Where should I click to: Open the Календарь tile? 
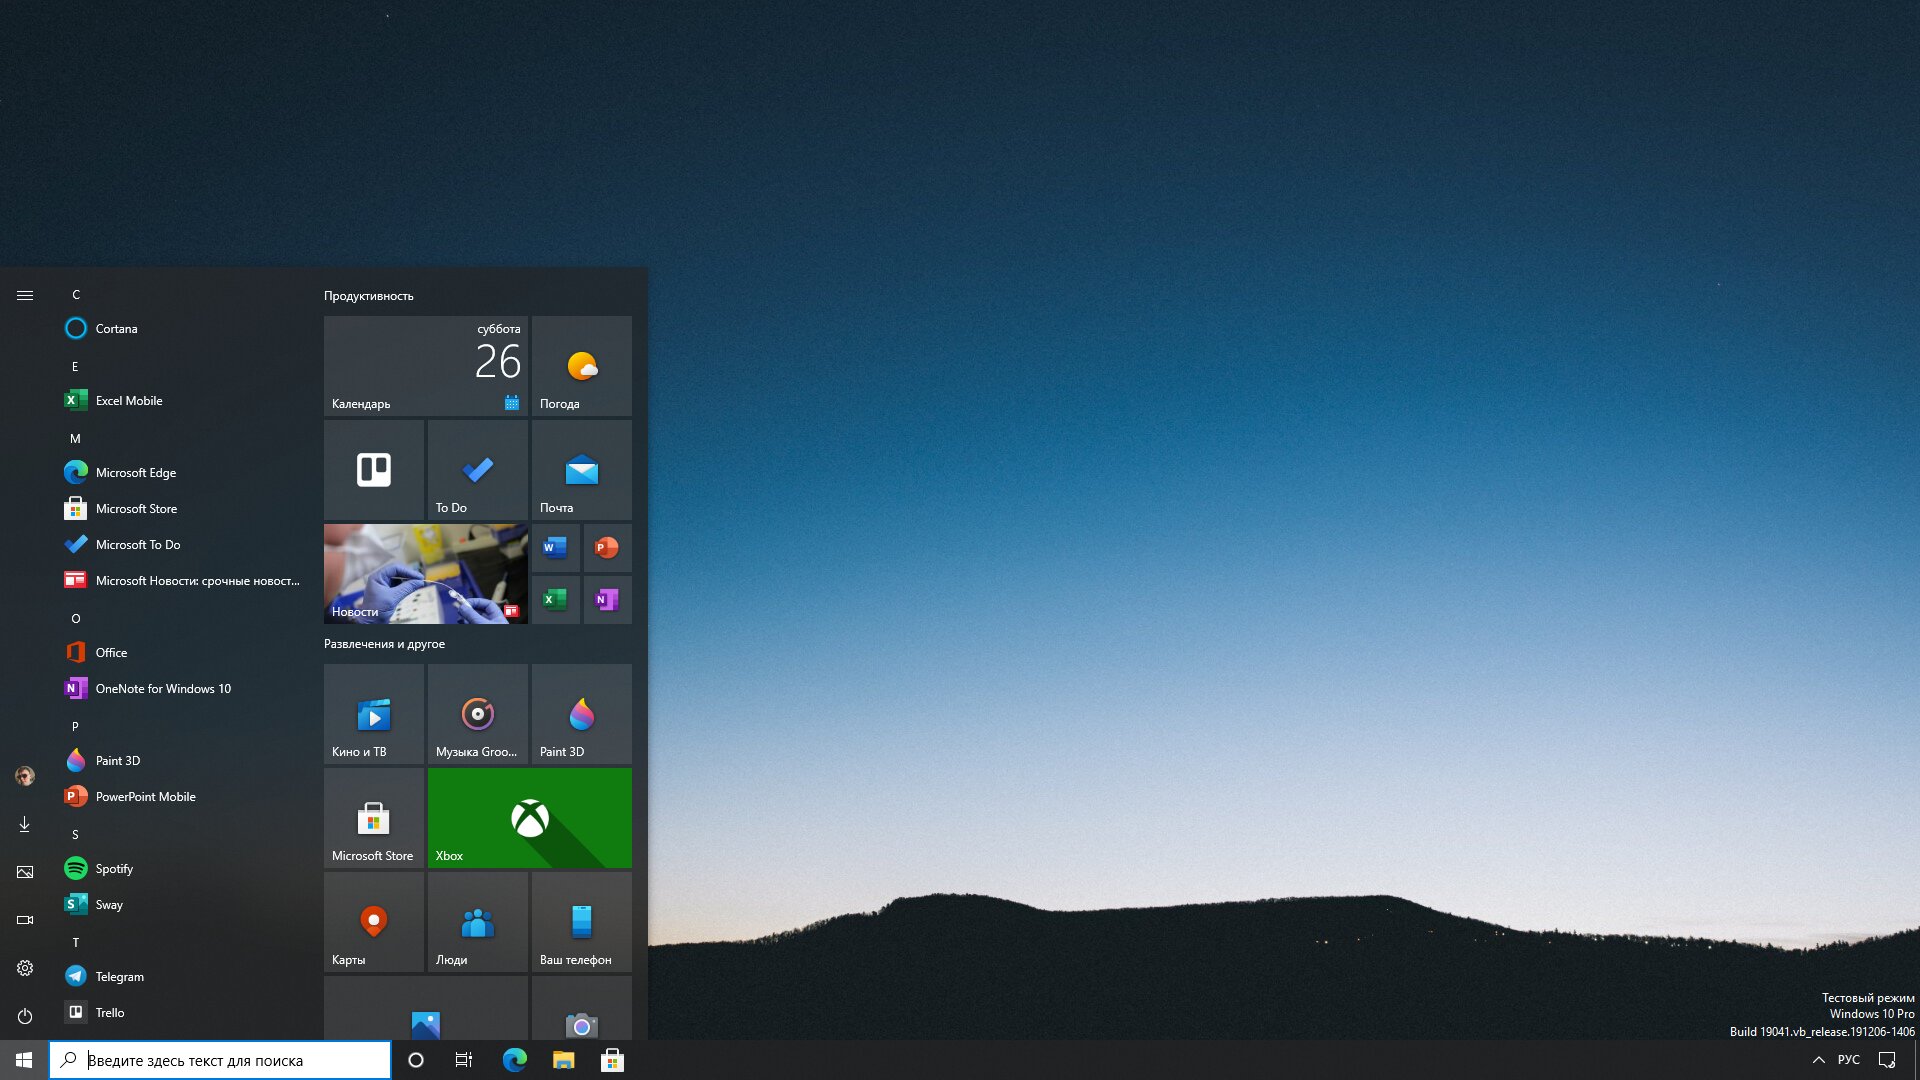click(426, 366)
